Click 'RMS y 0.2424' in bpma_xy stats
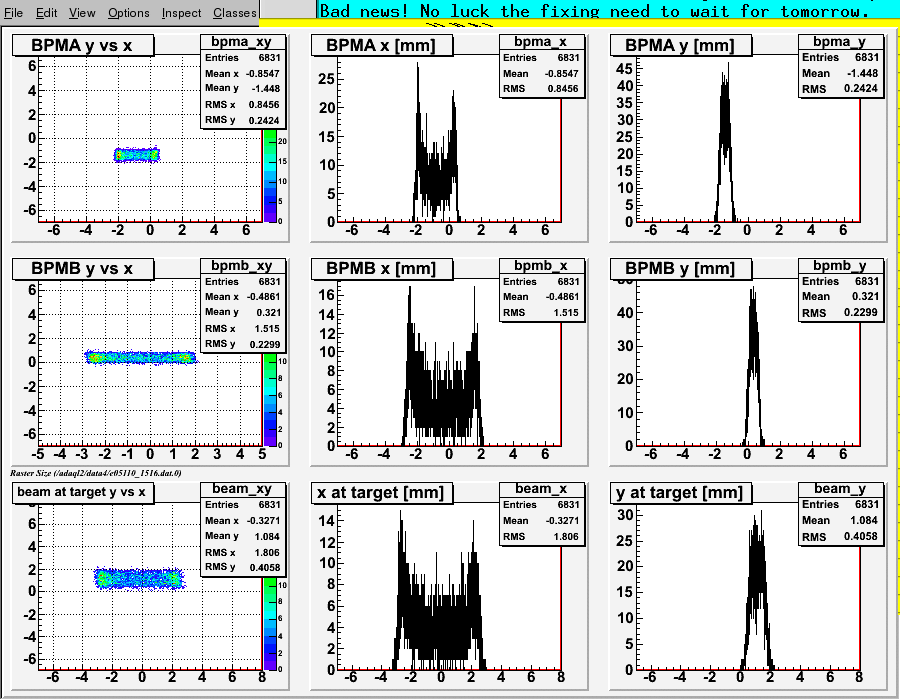This screenshot has width=900, height=700. (x=242, y=120)
